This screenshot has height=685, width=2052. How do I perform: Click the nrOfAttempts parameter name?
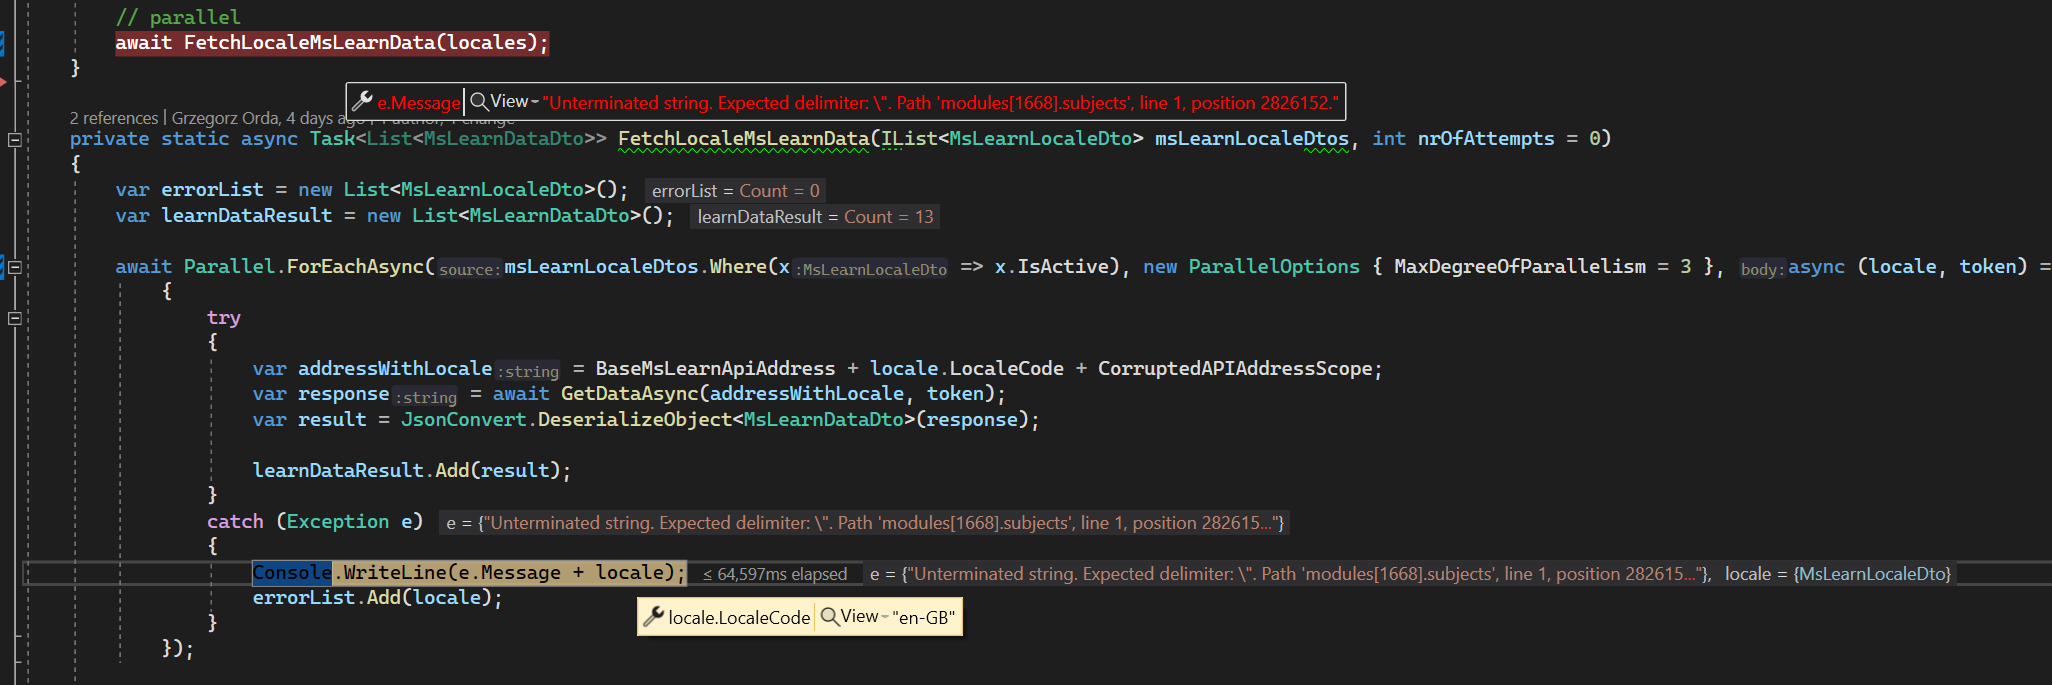click(x=1486, y=139)
